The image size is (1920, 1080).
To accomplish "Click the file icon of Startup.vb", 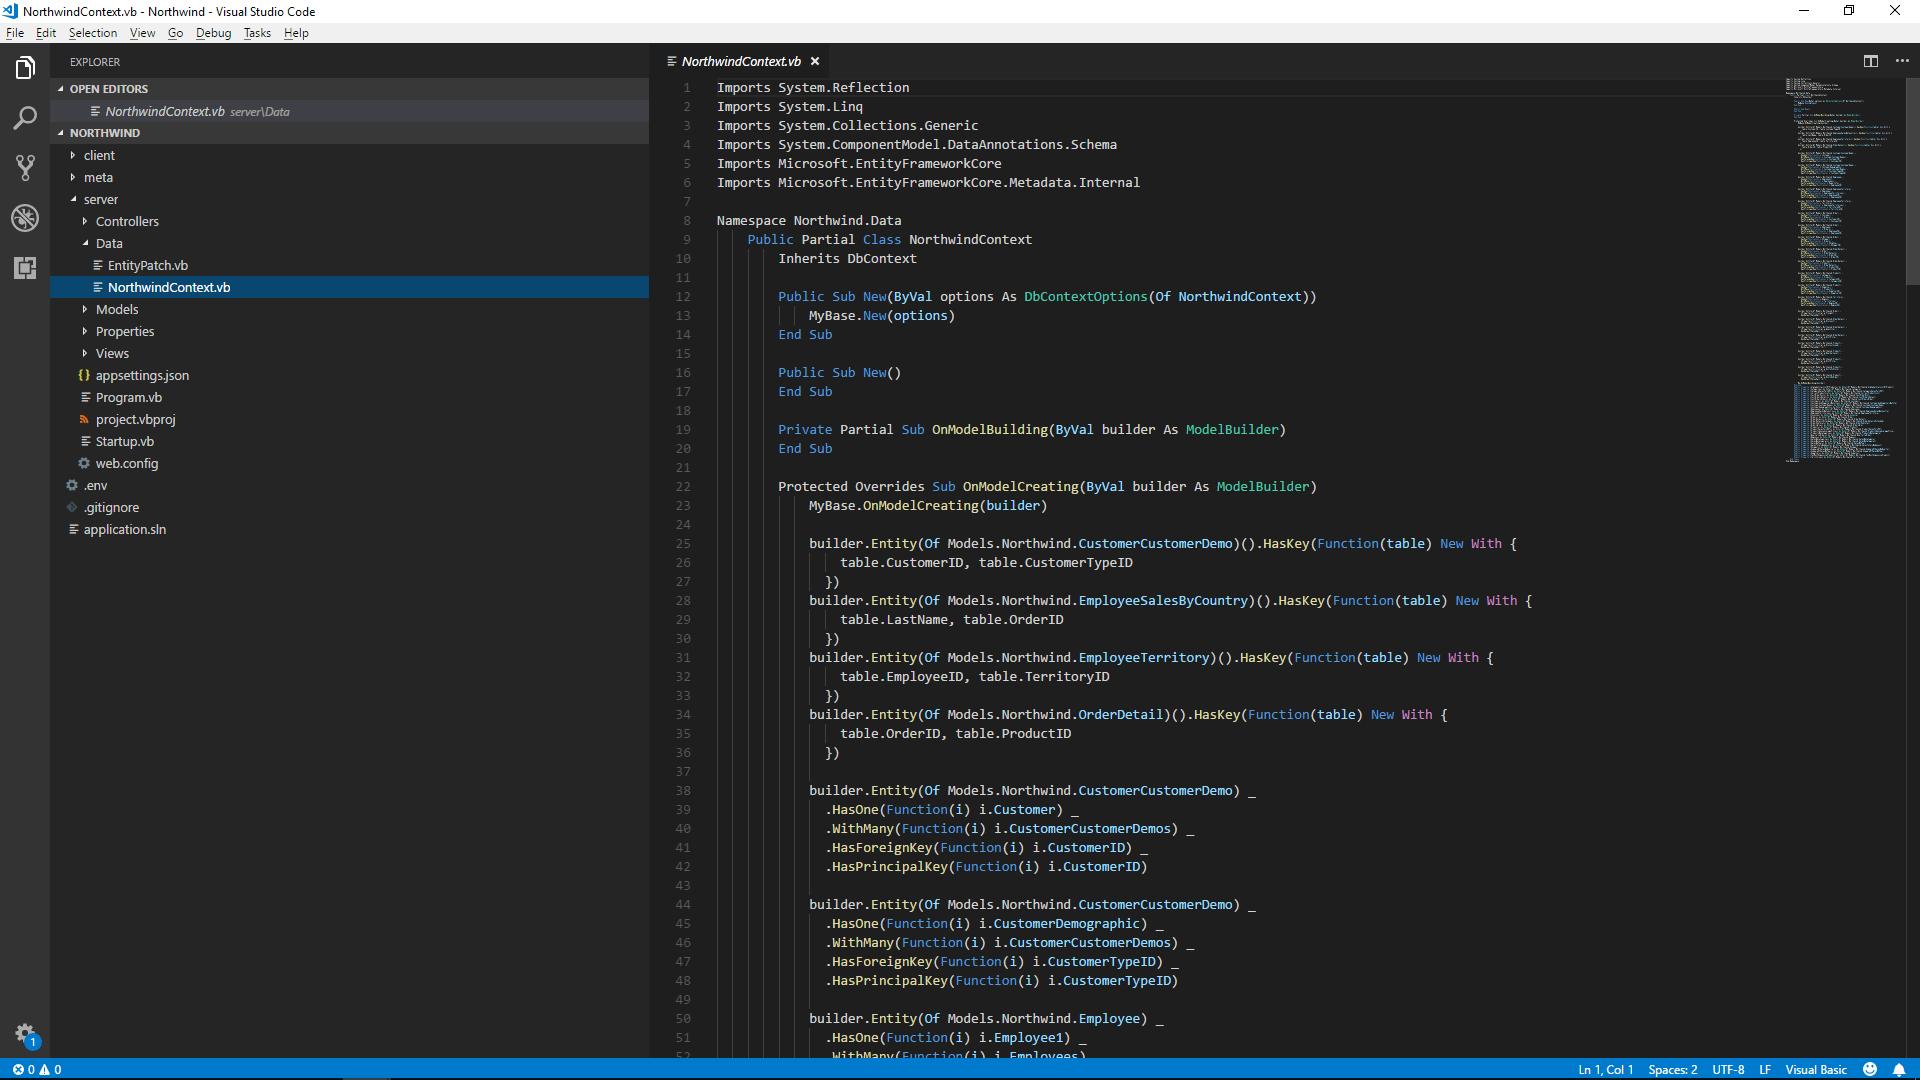I will pyautogui.click(x=86, y=441).
